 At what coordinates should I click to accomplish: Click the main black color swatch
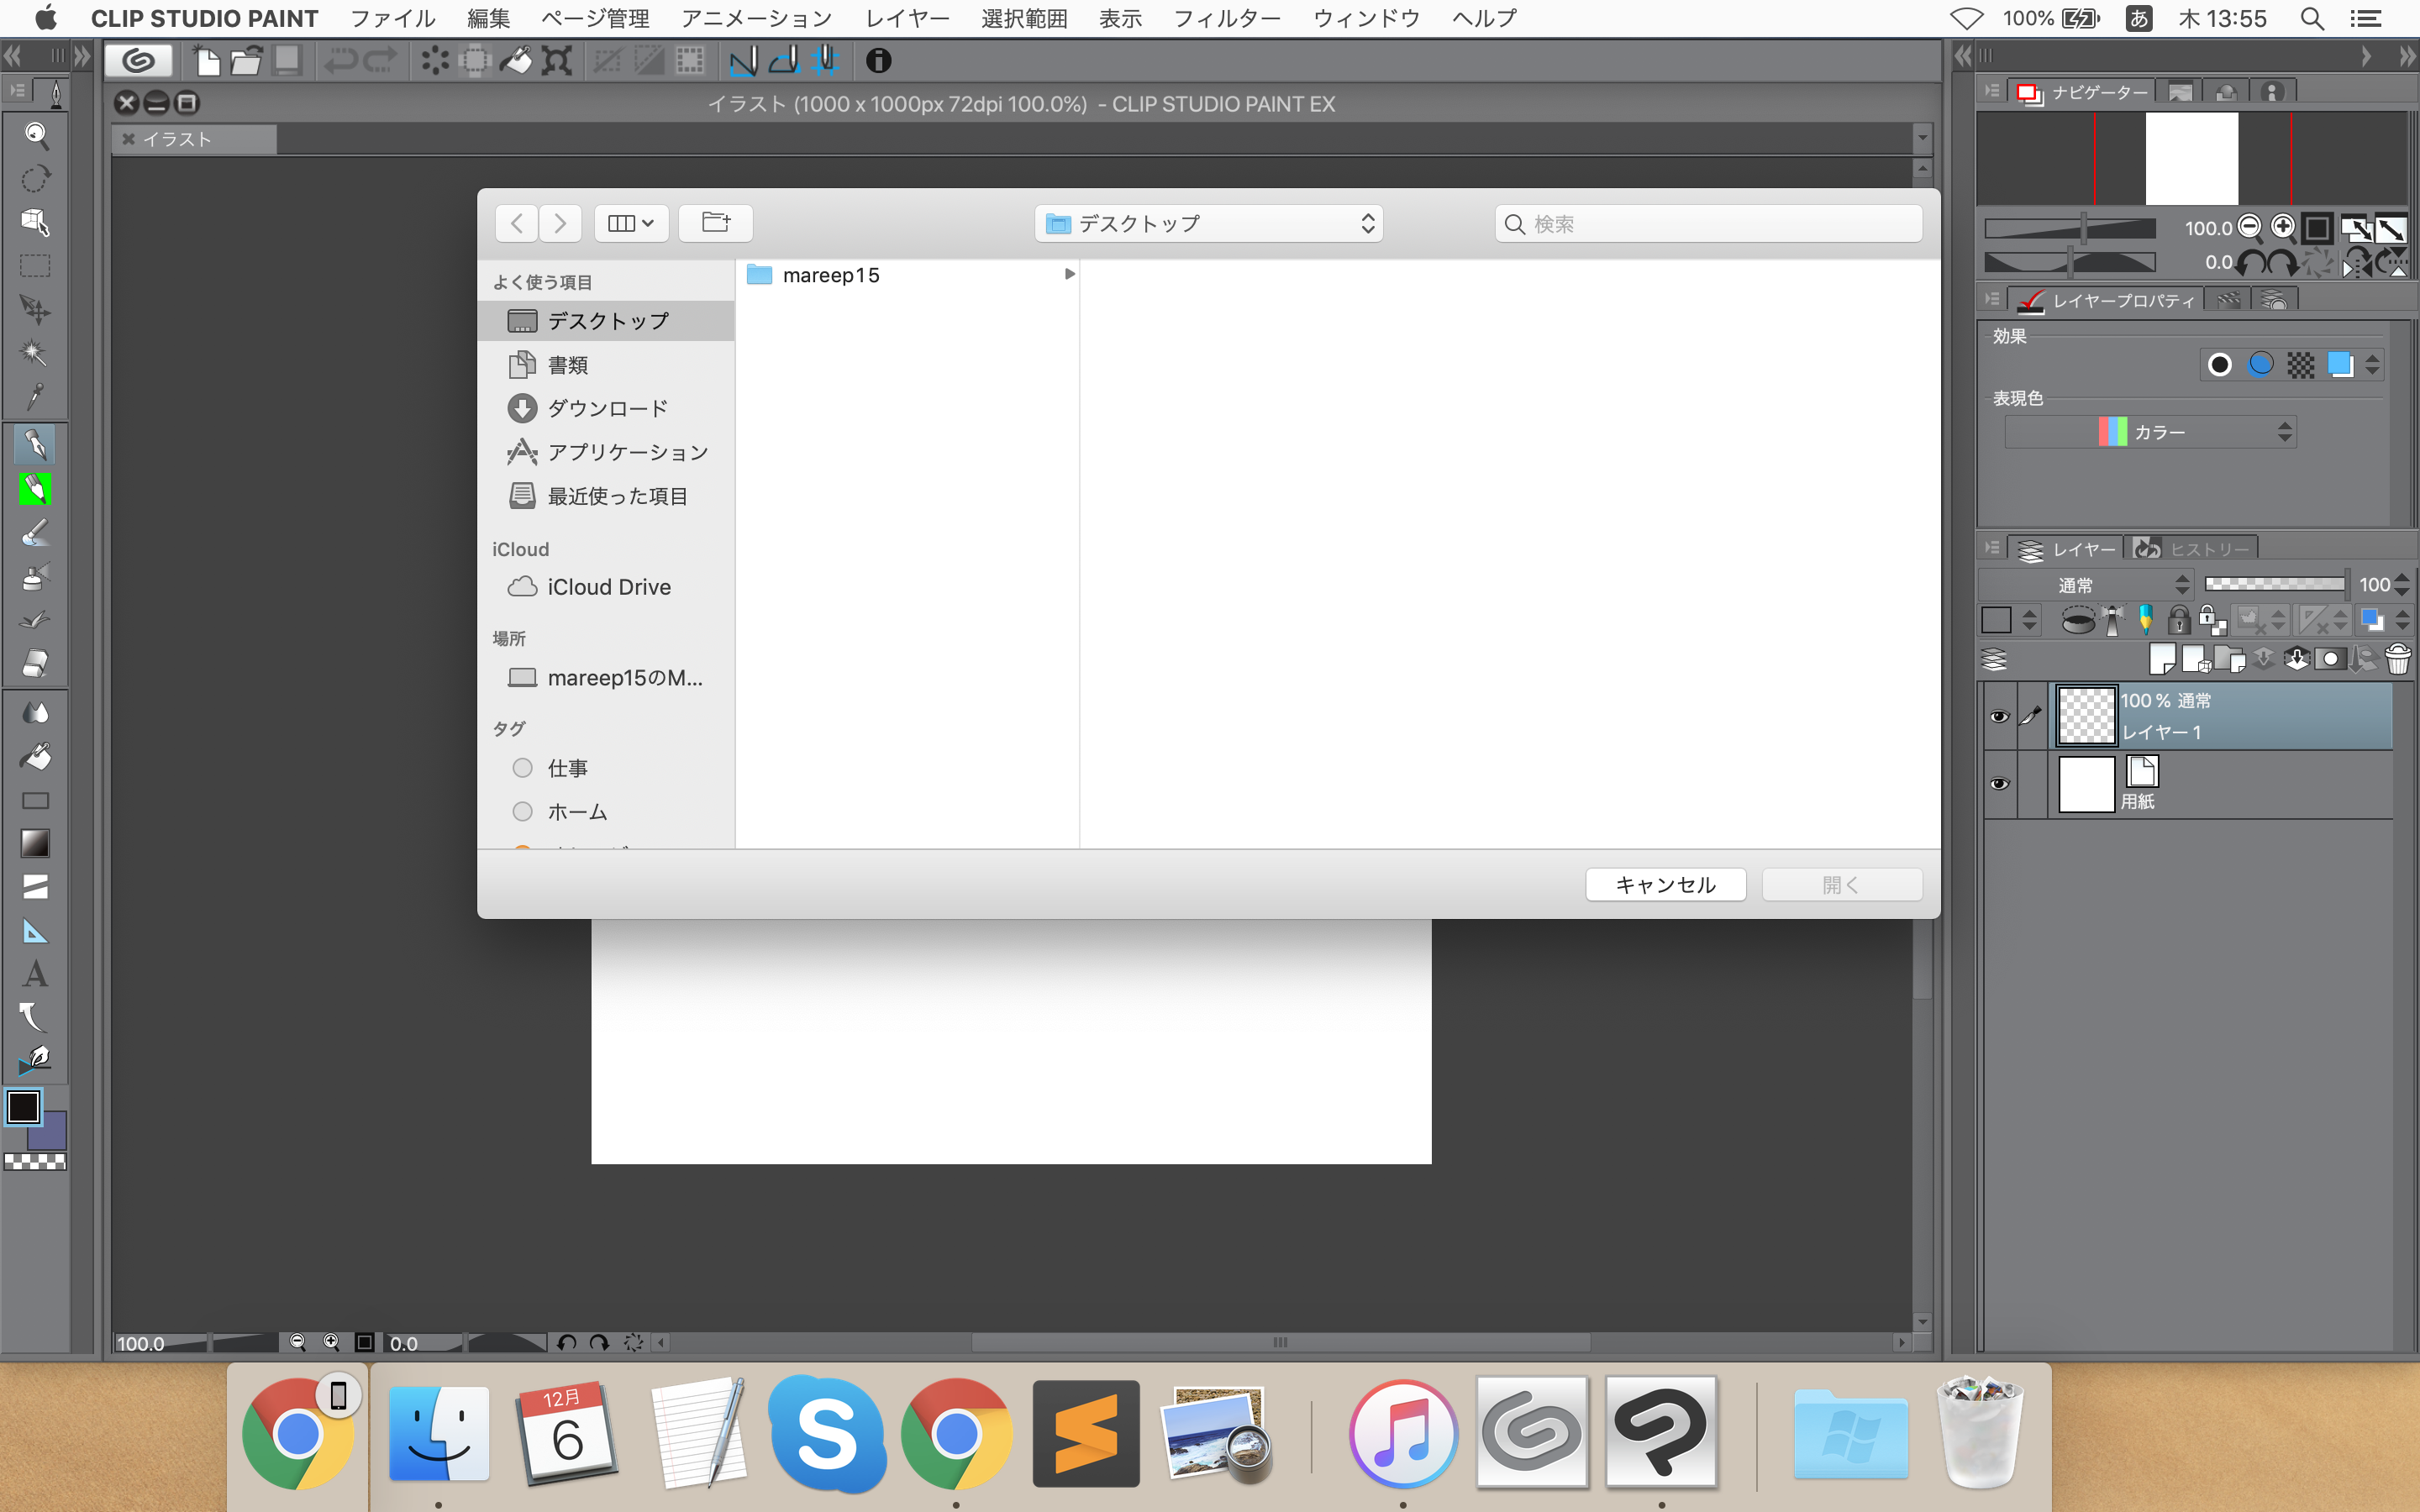click(24, 1107)
